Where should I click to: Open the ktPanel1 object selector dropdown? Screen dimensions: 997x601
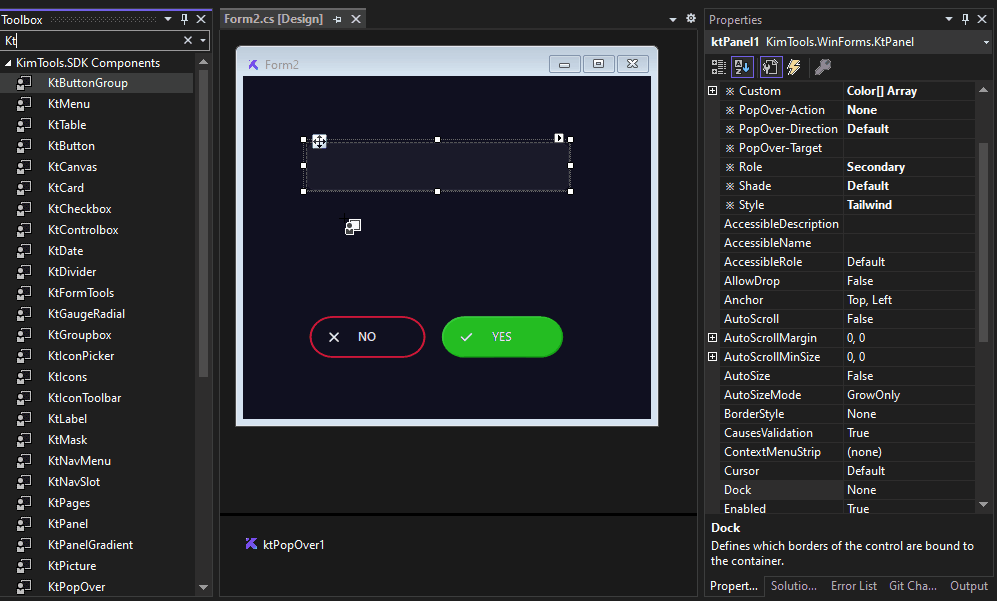click(x=985, y=42)
